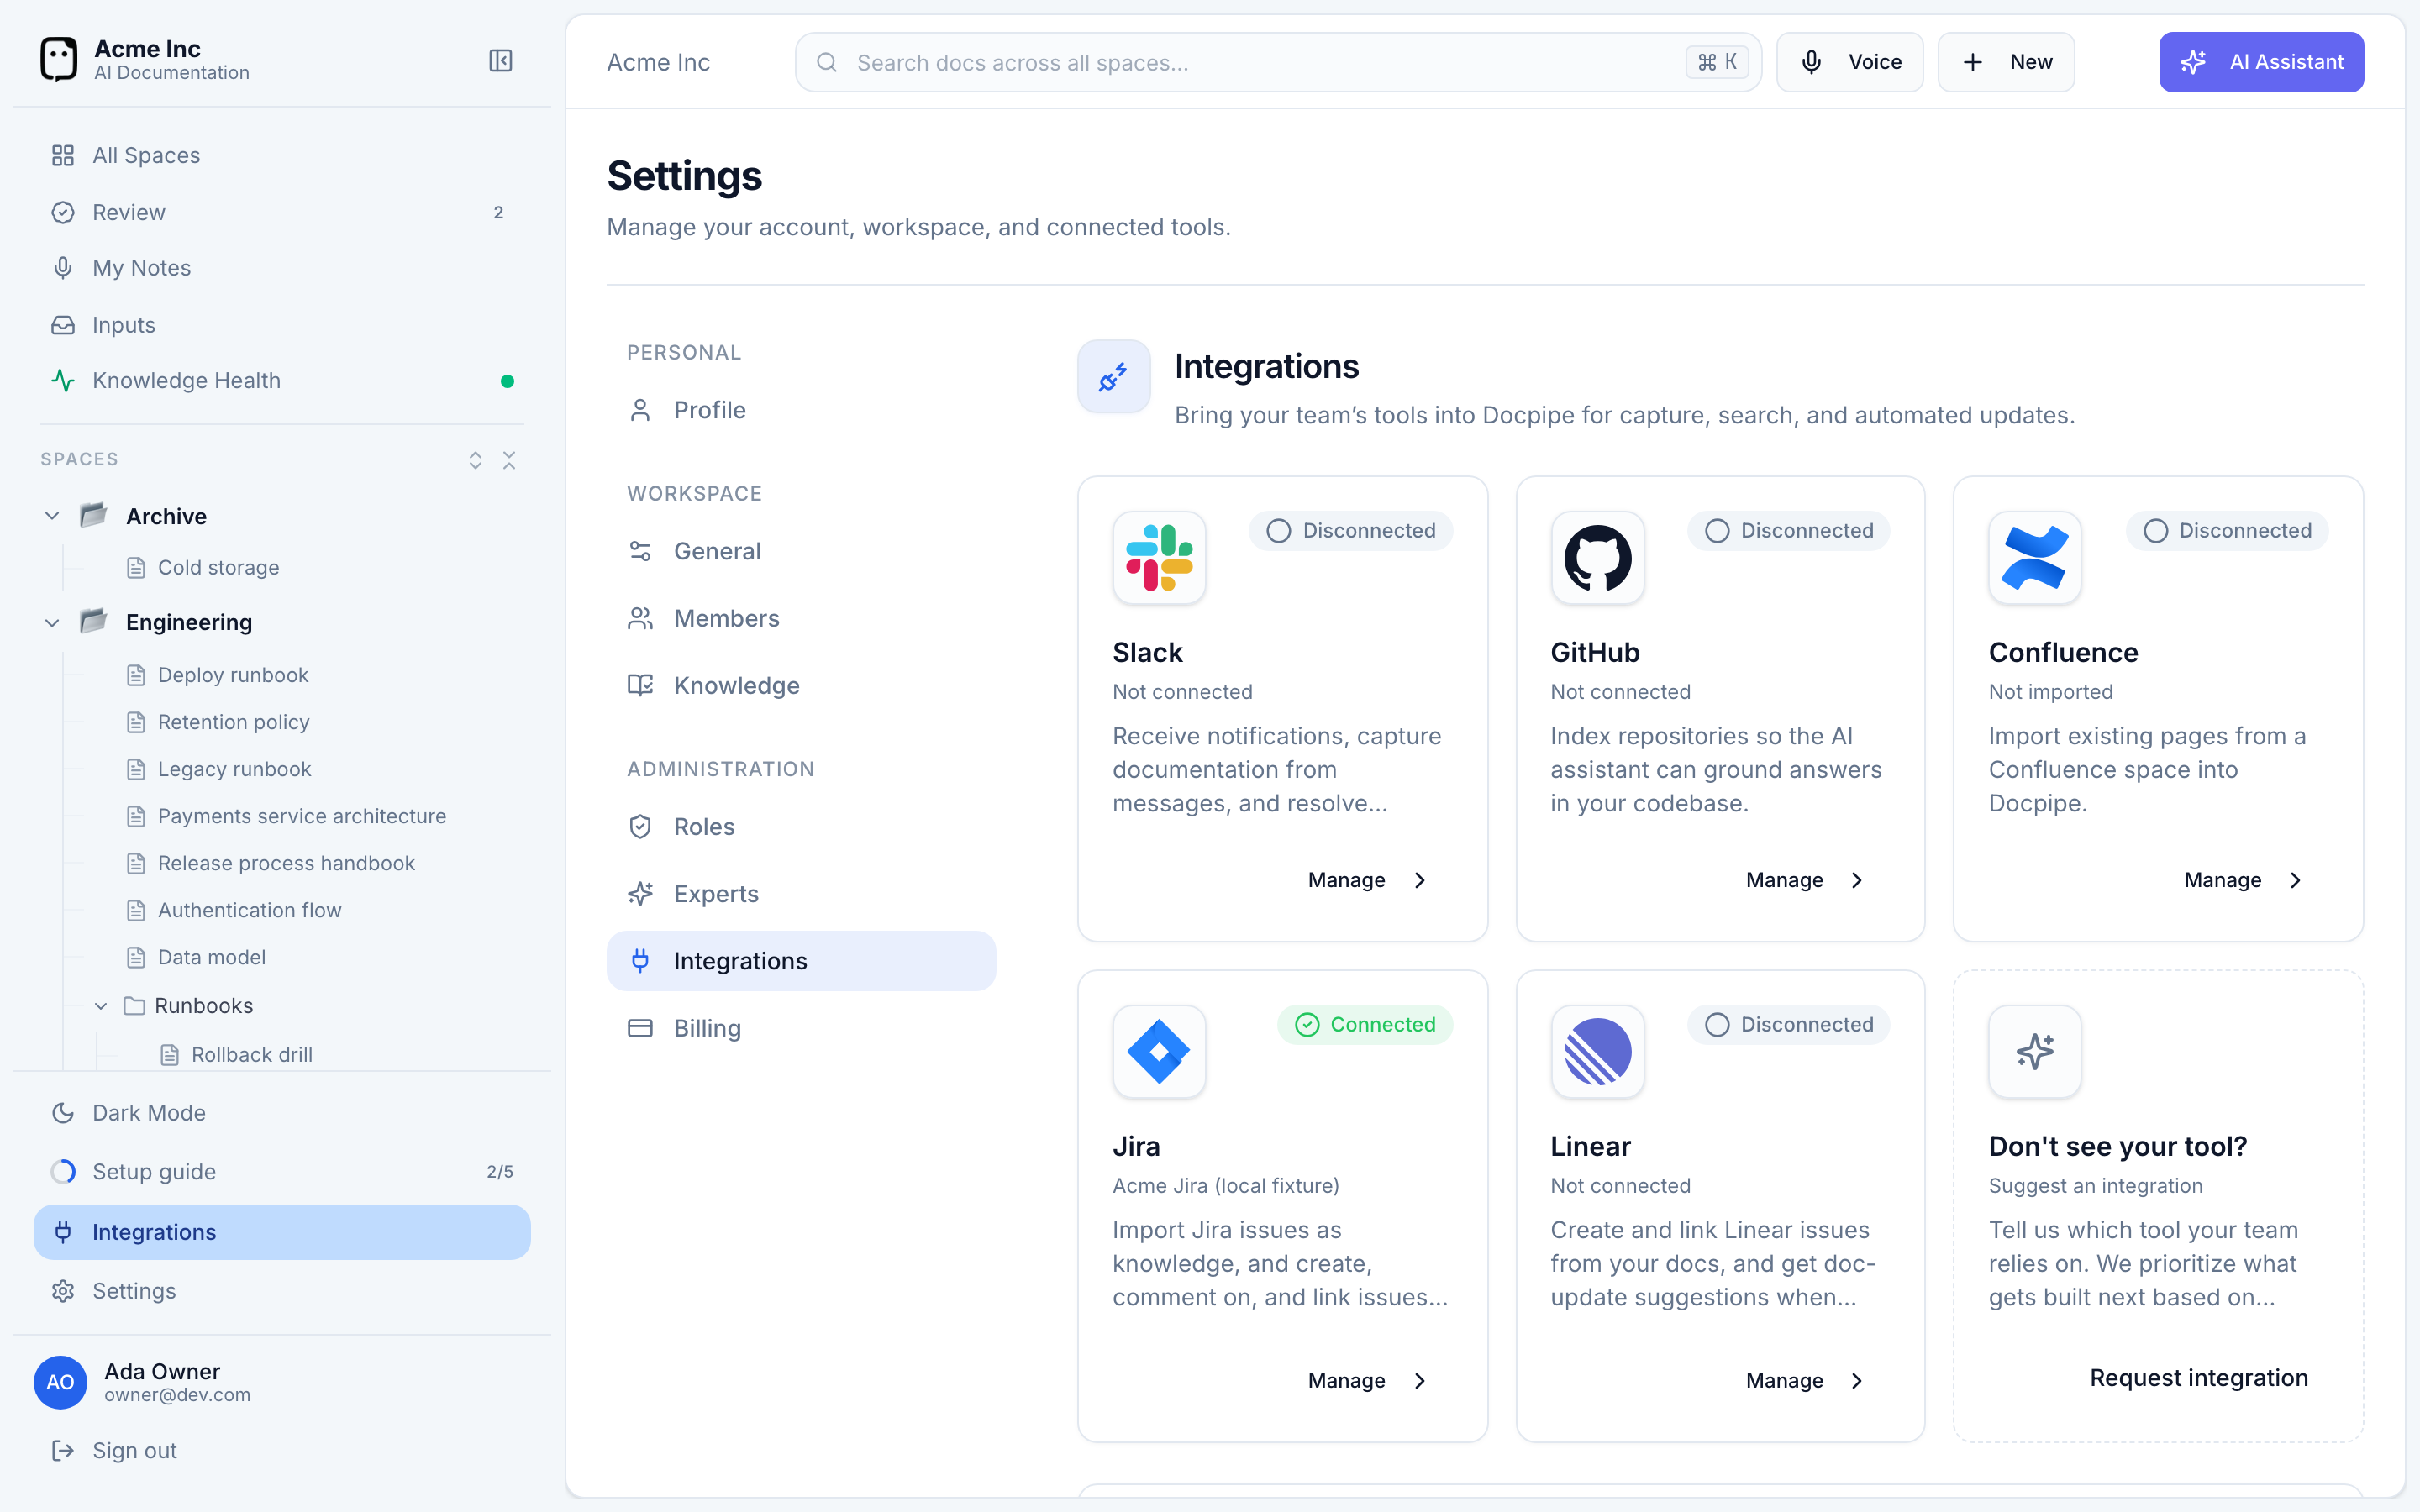The image size is (2420, 1512).
Task: Open Voice input
Action: [x=1849, y=62]
